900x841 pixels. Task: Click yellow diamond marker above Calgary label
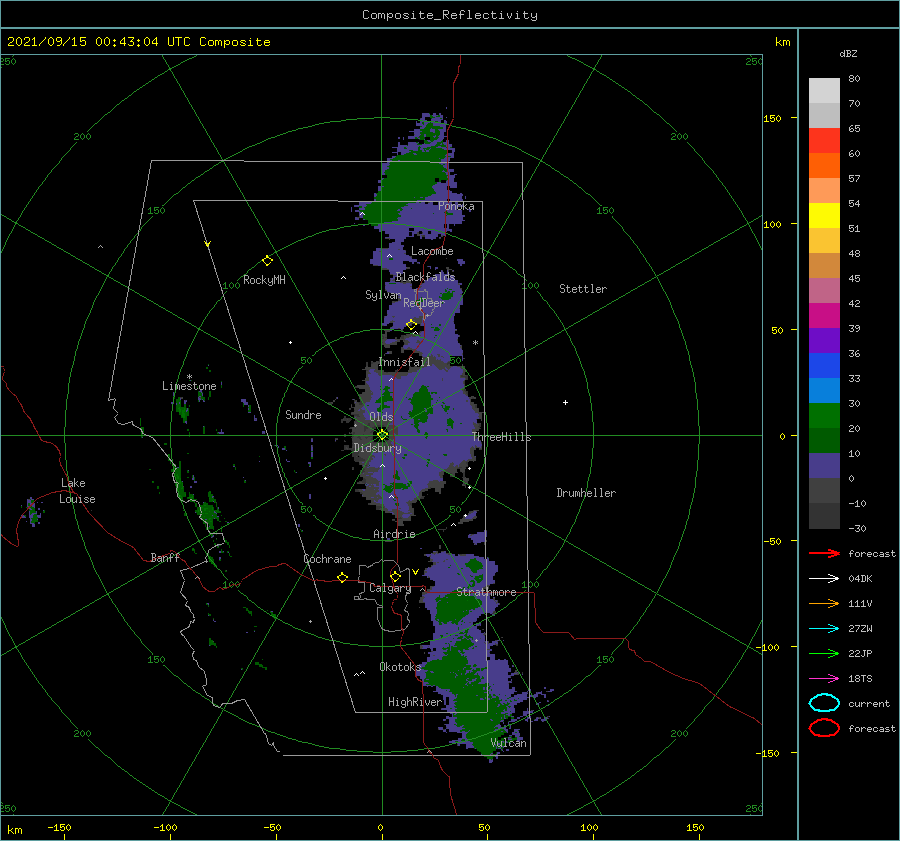pyautogui.click(x=395, y=576)
